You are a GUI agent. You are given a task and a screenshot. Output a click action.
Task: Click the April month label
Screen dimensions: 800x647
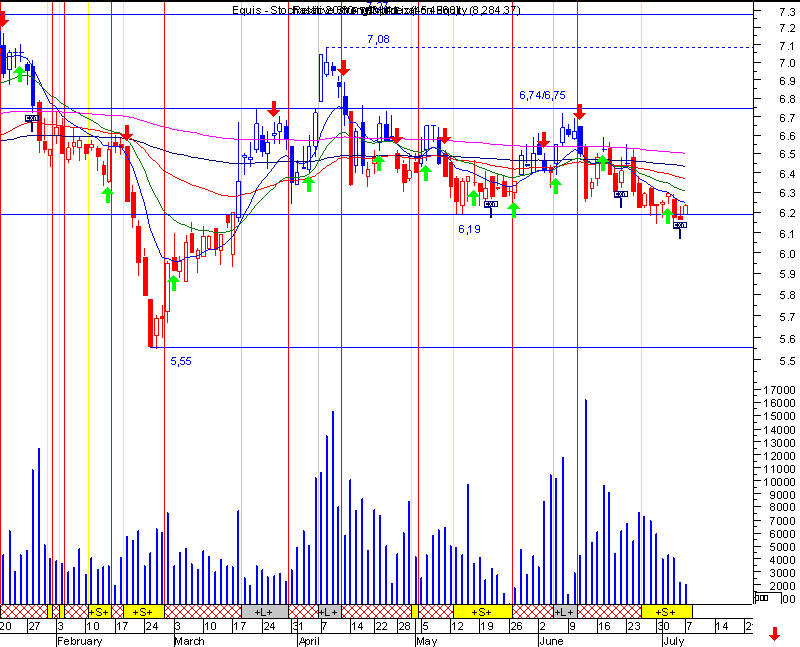309,641
